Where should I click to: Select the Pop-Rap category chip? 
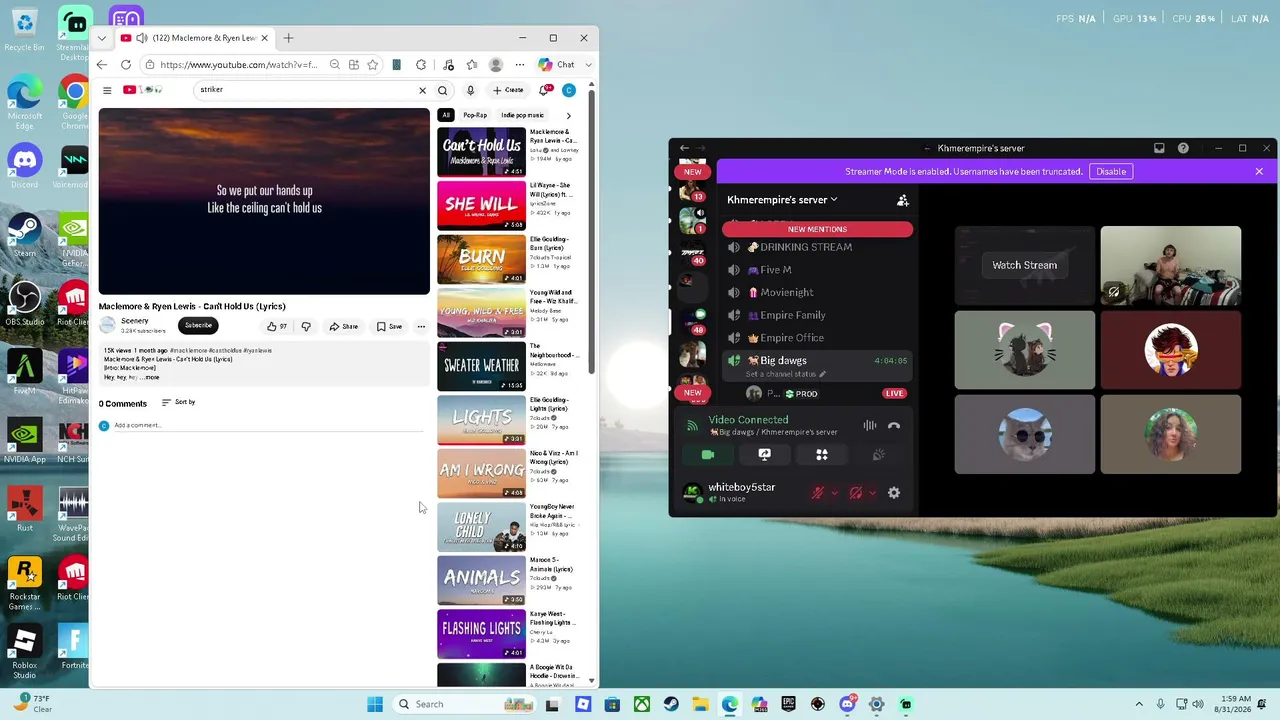point(475,115)
